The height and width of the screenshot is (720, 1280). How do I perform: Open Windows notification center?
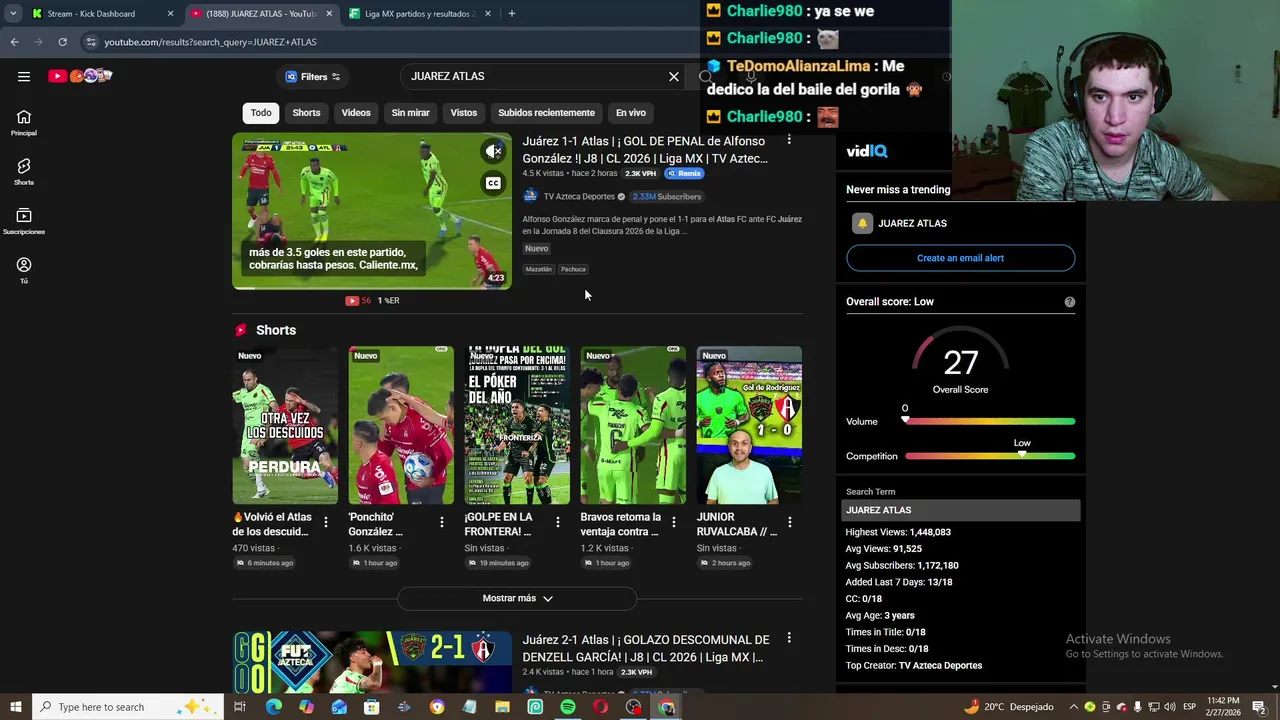coord(1259,707)
